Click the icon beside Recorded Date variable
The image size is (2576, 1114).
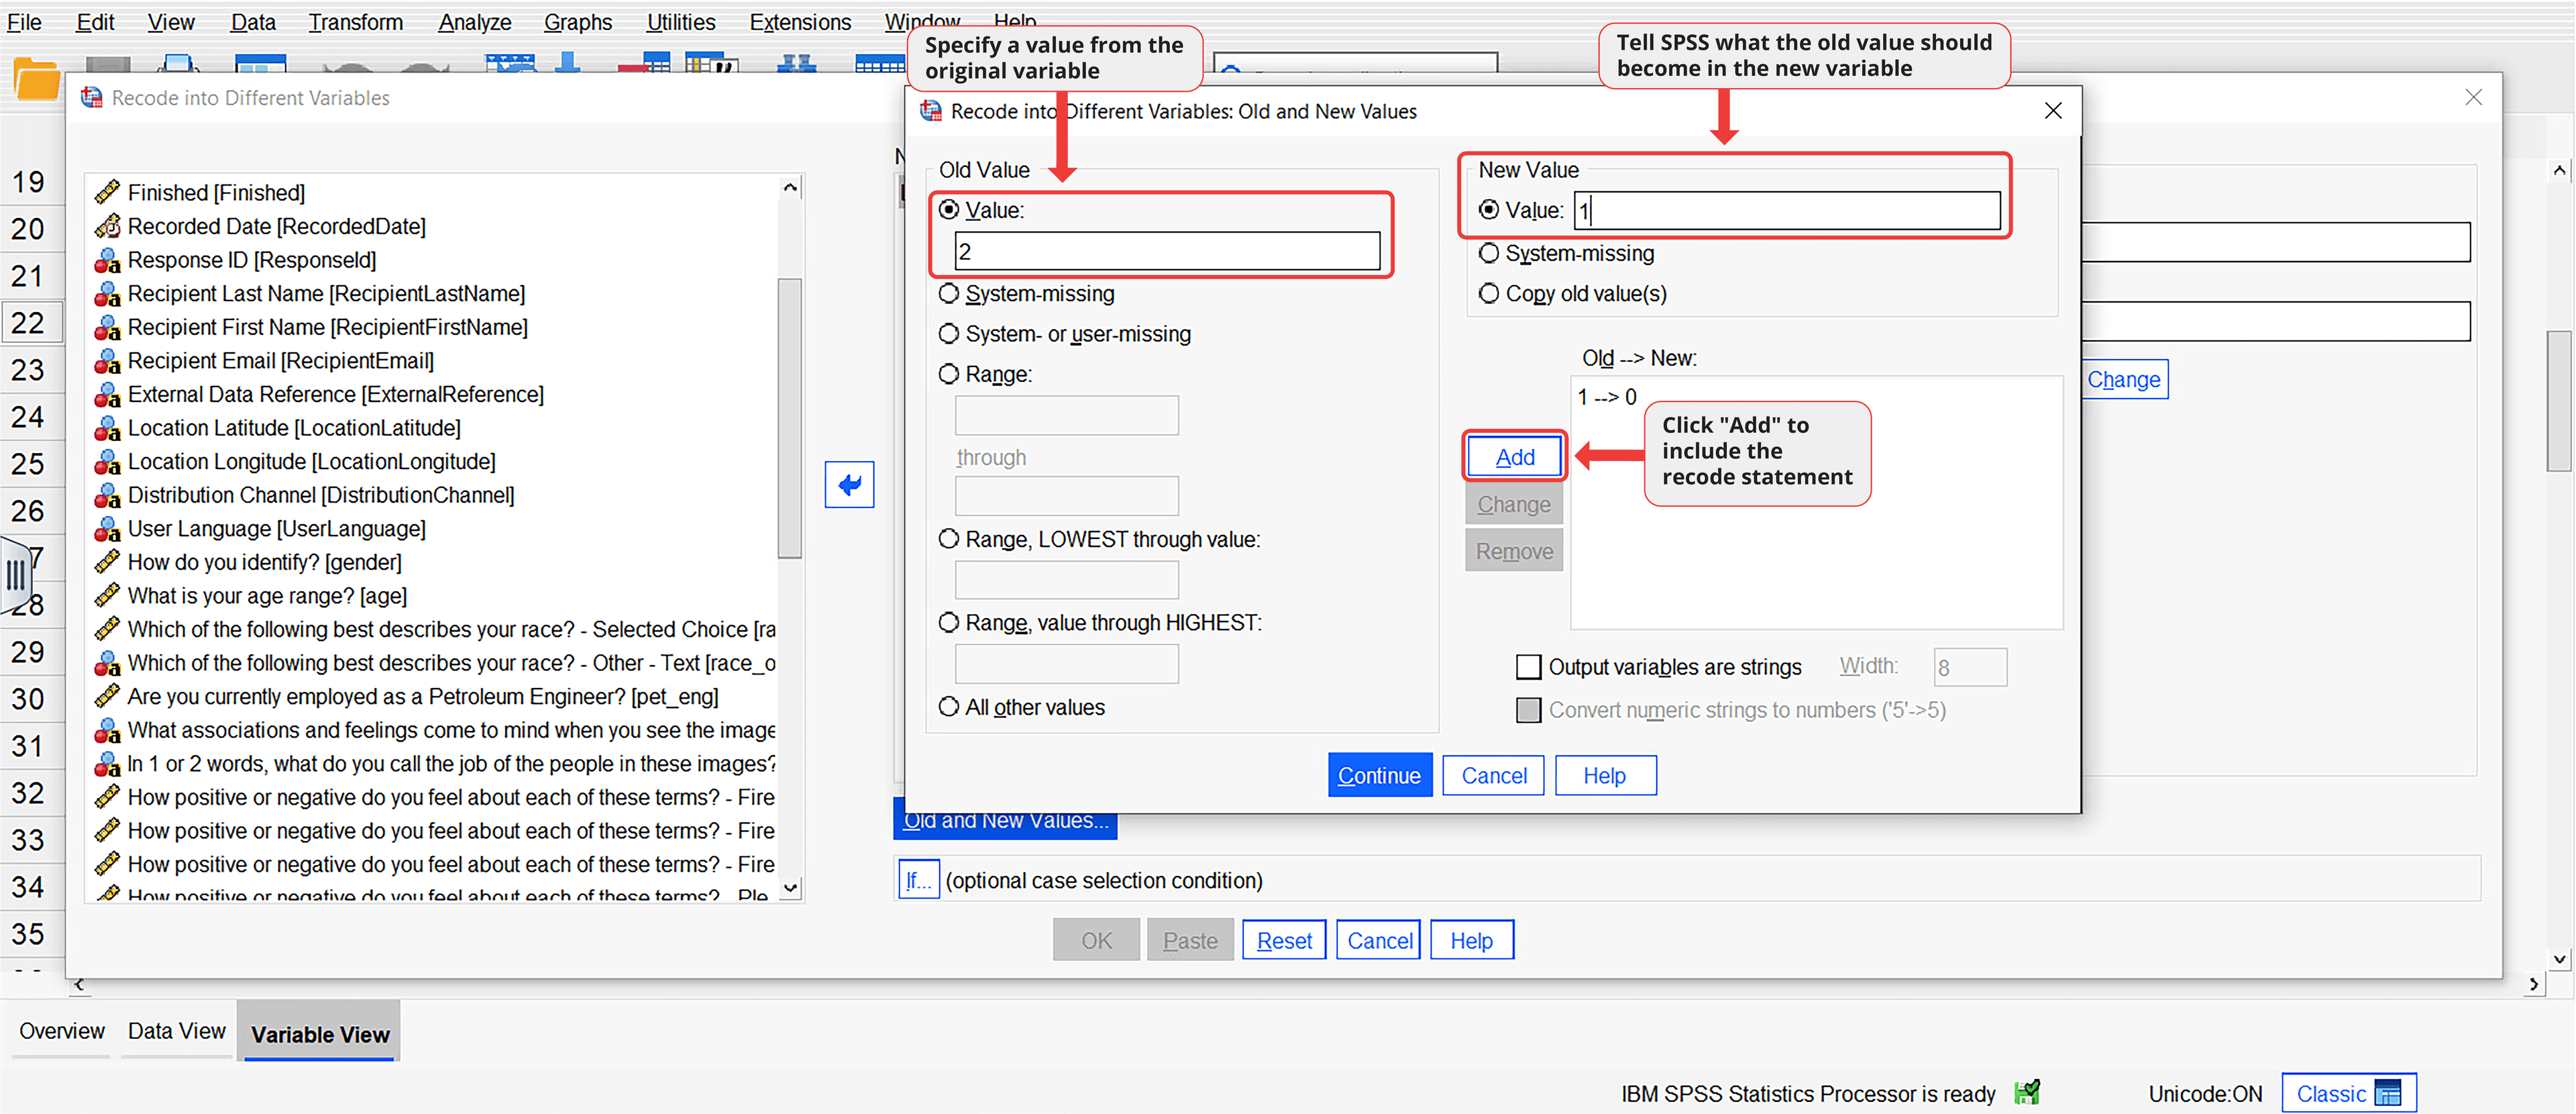click(x=107, y=226)
